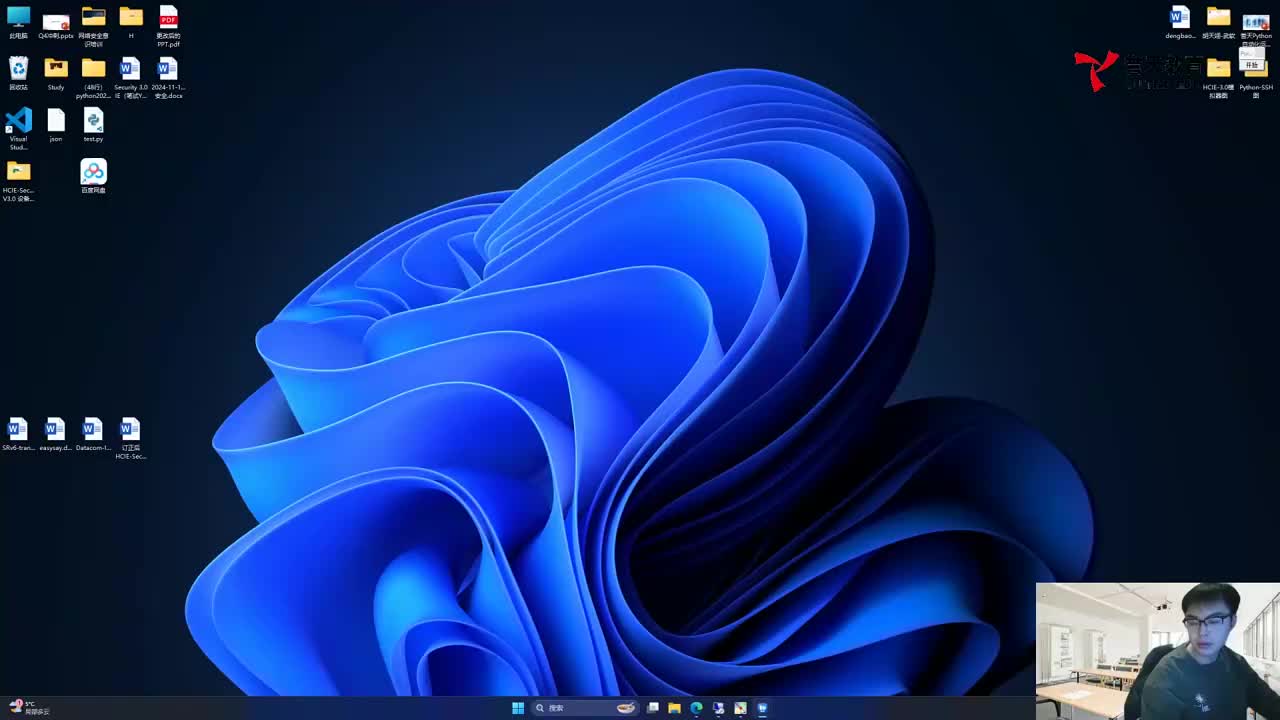Open the Windows Start menu
The width and height of the screenshot is (1280, 720).
click(518, 708)
